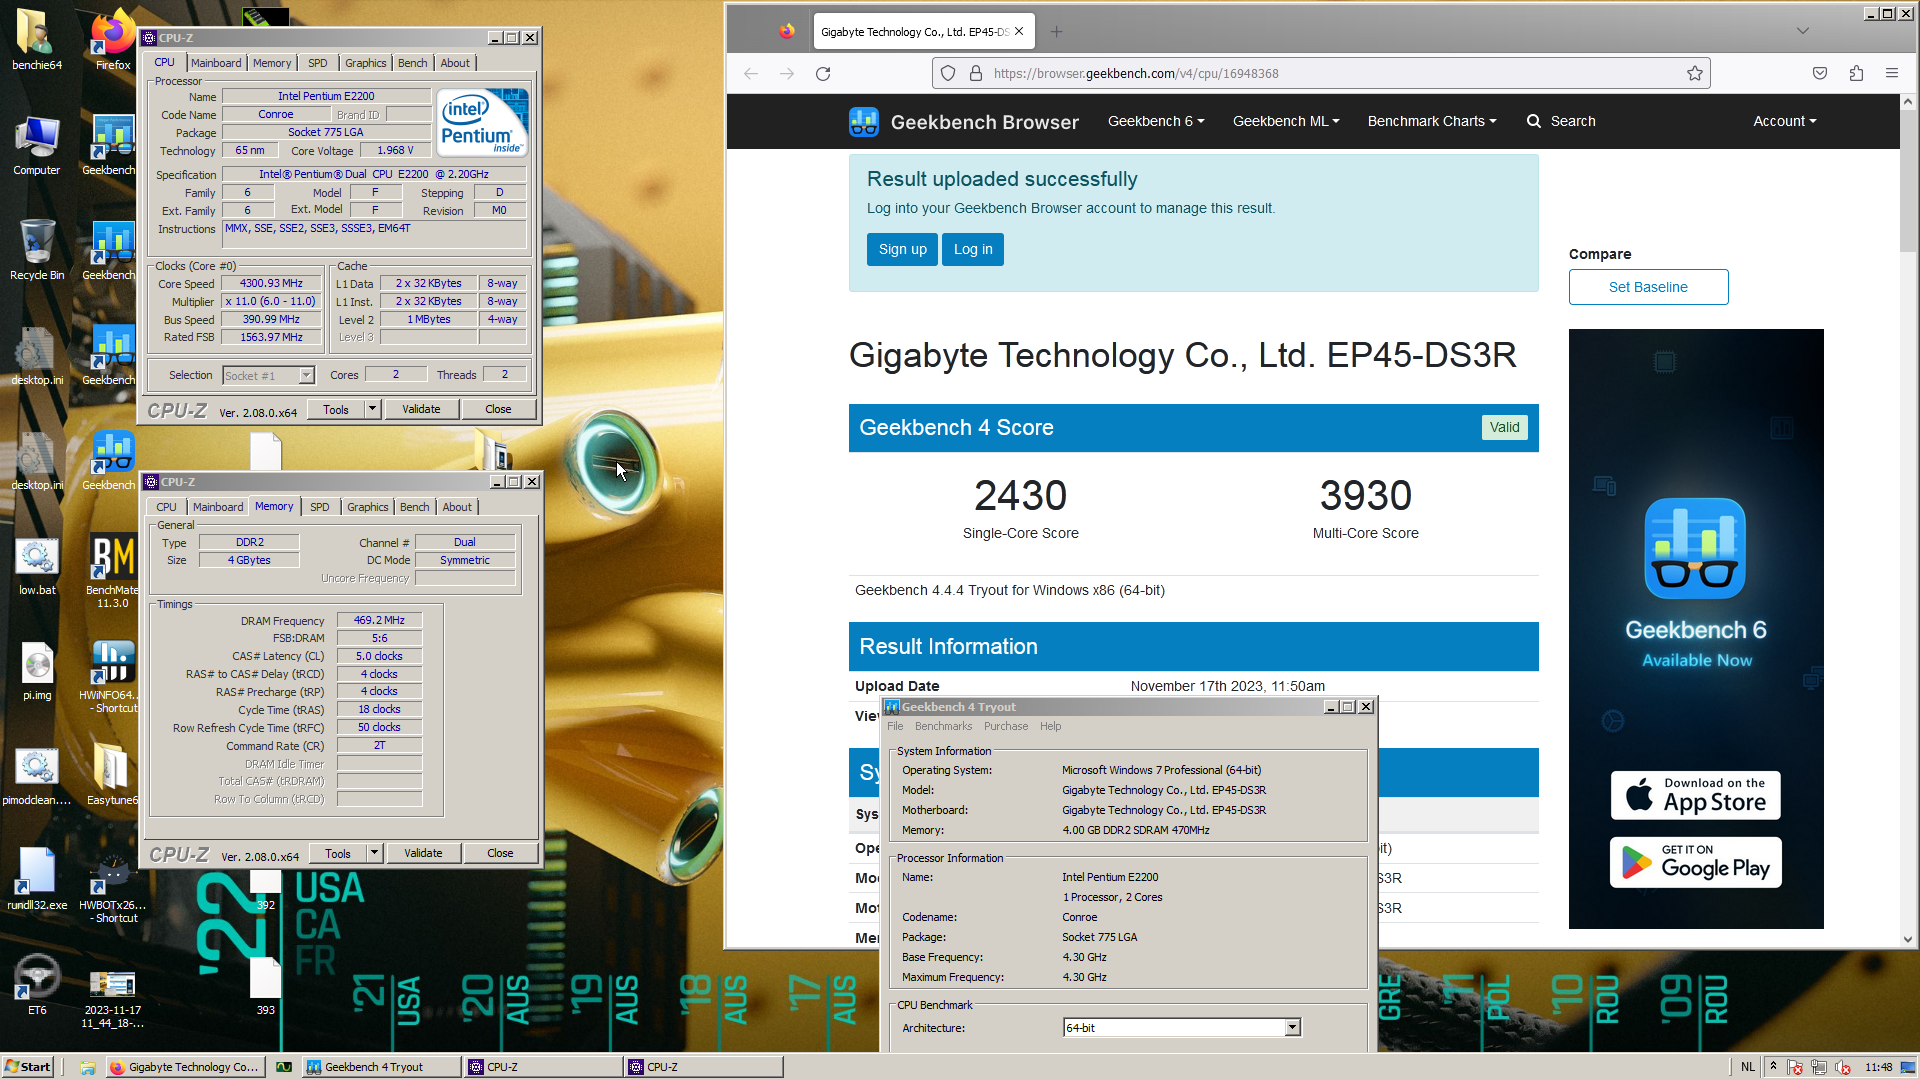Click the Log in button
The height and width of the screenshot is (1080, 1920).
click(x=973, y=249)
